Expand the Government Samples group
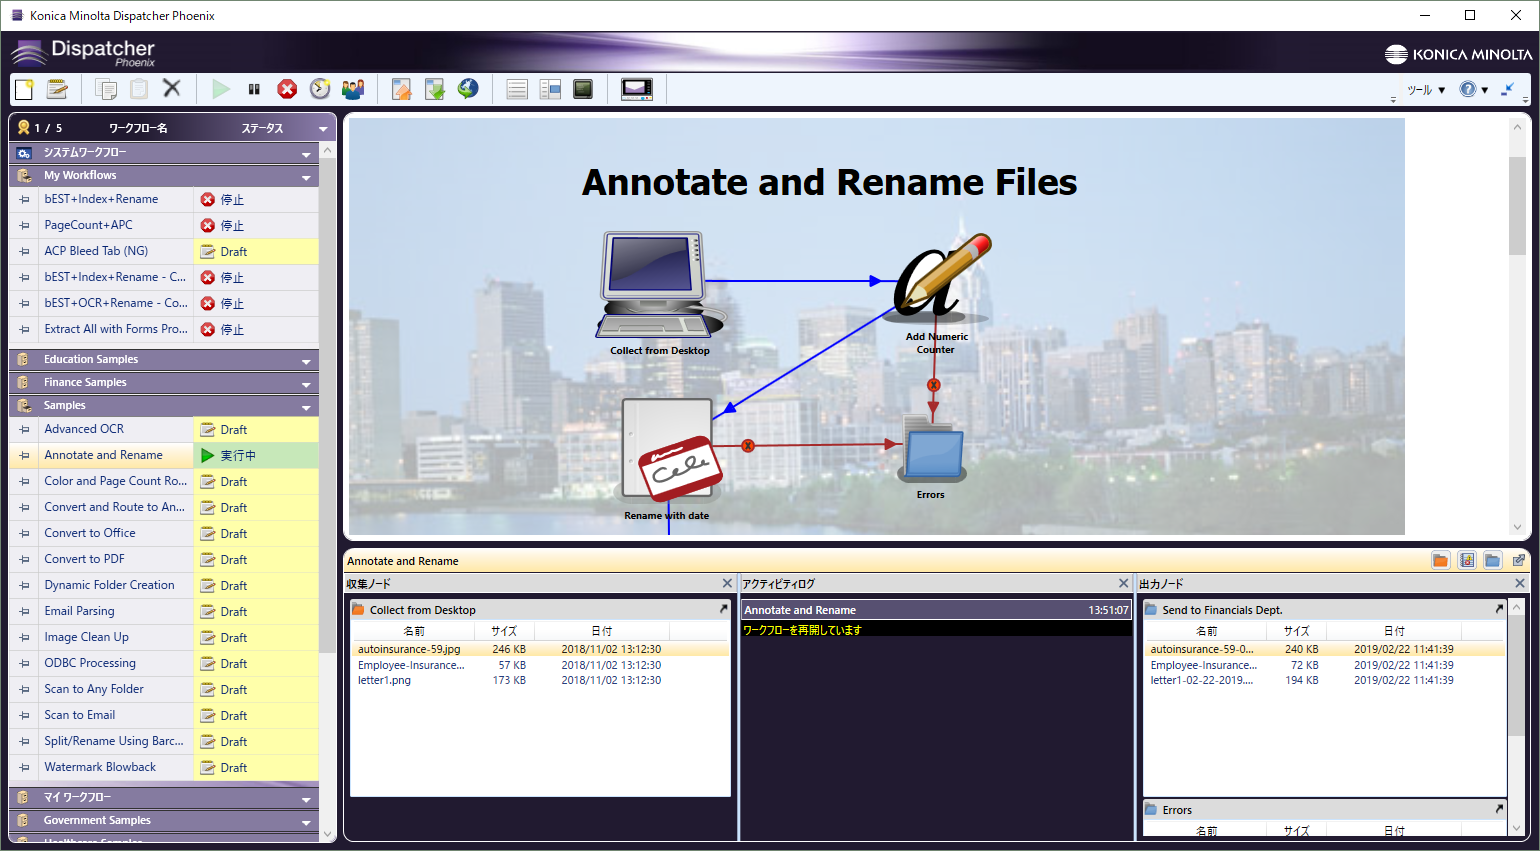 point(306,822)
